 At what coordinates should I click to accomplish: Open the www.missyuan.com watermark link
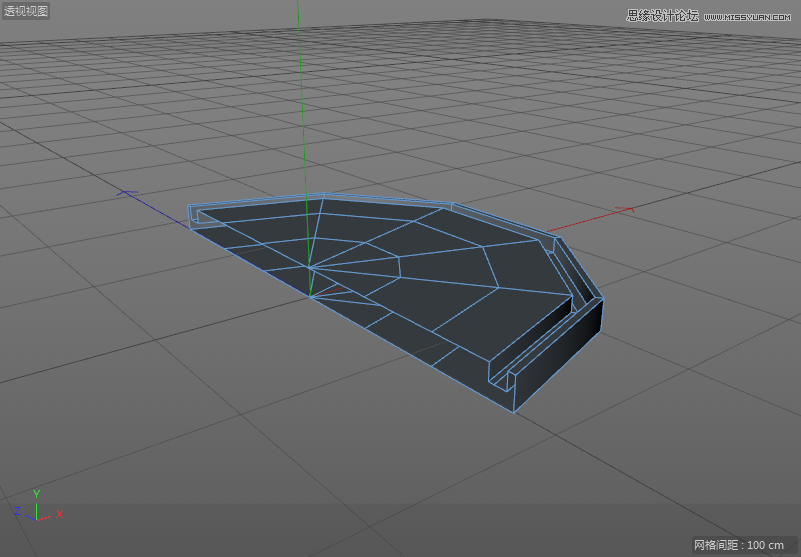pos(750,16)
